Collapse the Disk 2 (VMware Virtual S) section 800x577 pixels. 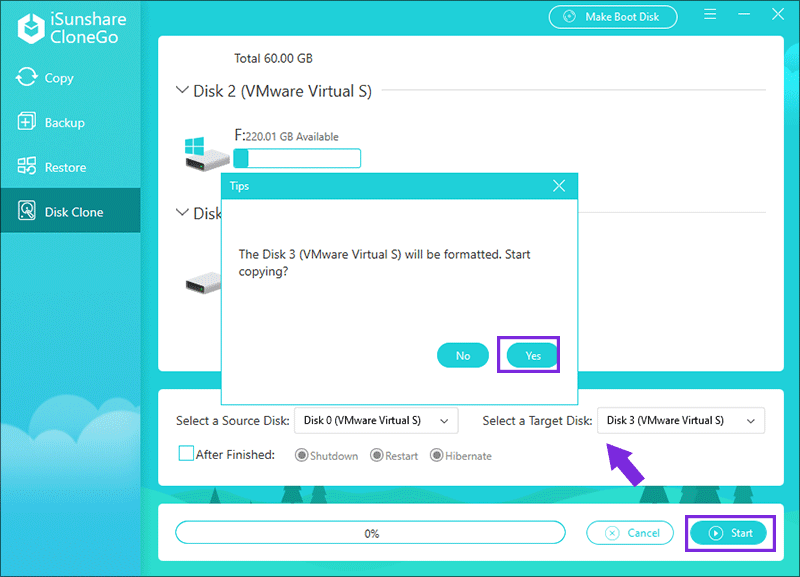[x=182, y=91]
